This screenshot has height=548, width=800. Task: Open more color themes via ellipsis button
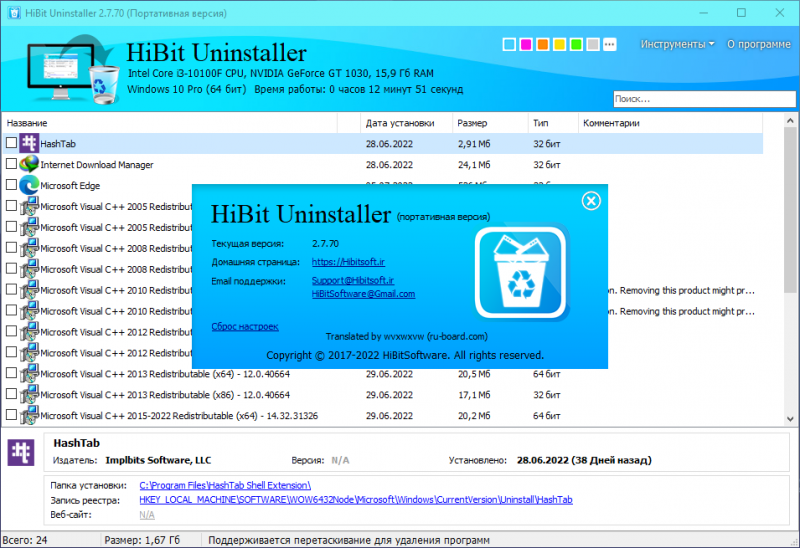610,44
